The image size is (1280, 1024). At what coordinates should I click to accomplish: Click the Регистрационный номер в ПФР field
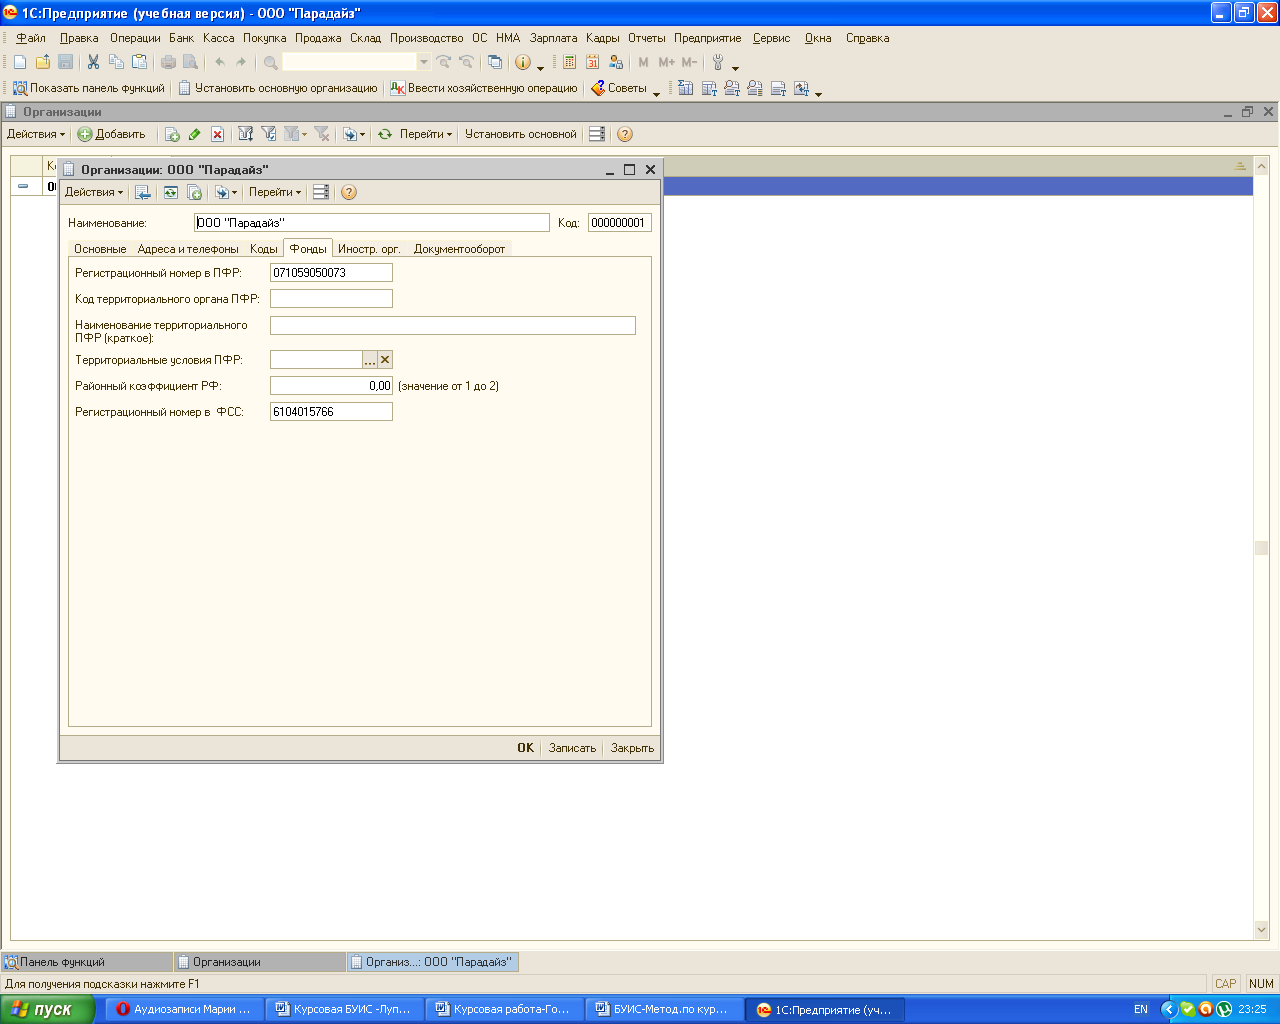pyautogui.click(x=331, y=273)
